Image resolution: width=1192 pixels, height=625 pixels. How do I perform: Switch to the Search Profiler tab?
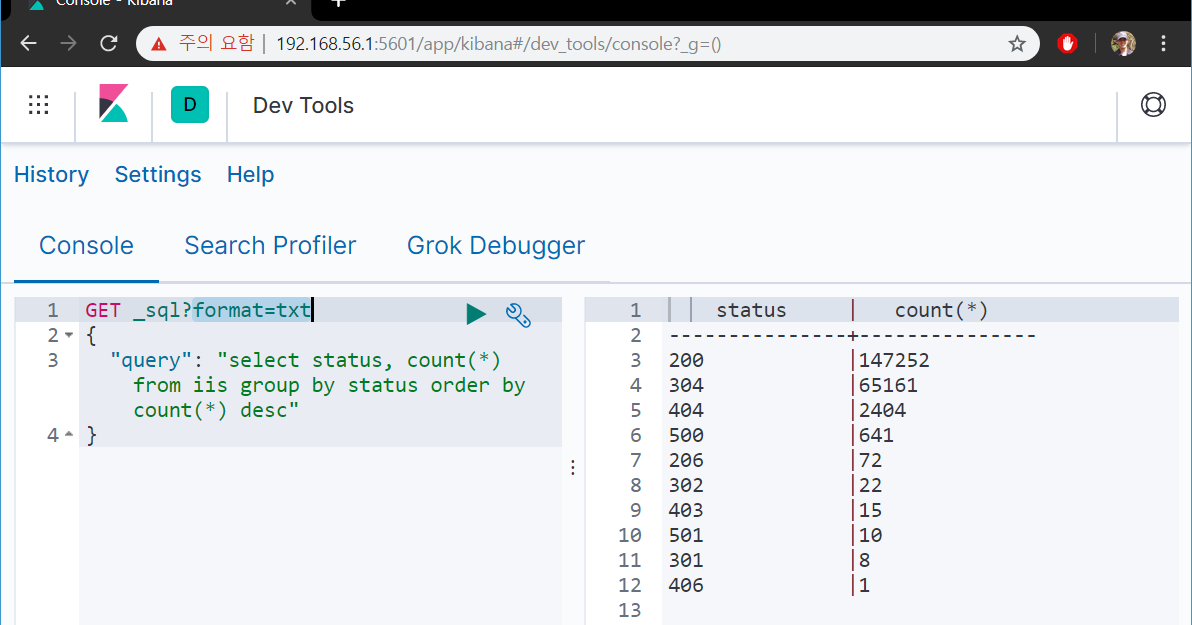[270, 245]
